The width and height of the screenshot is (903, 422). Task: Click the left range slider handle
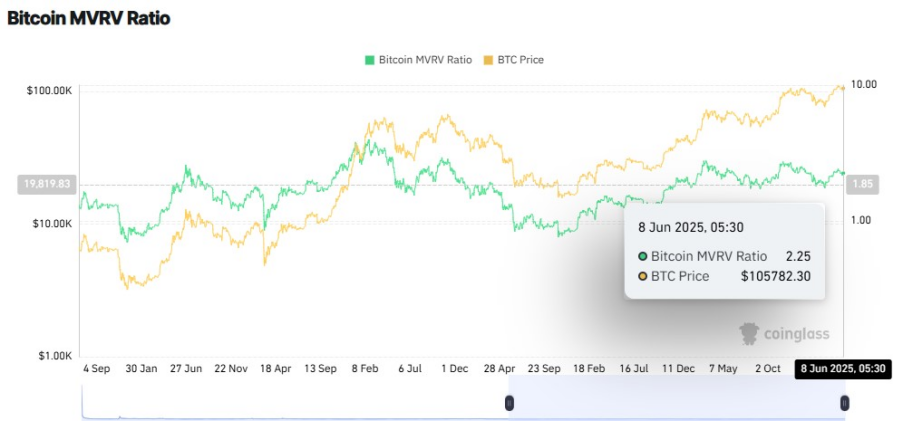click(x=509, y=402)
